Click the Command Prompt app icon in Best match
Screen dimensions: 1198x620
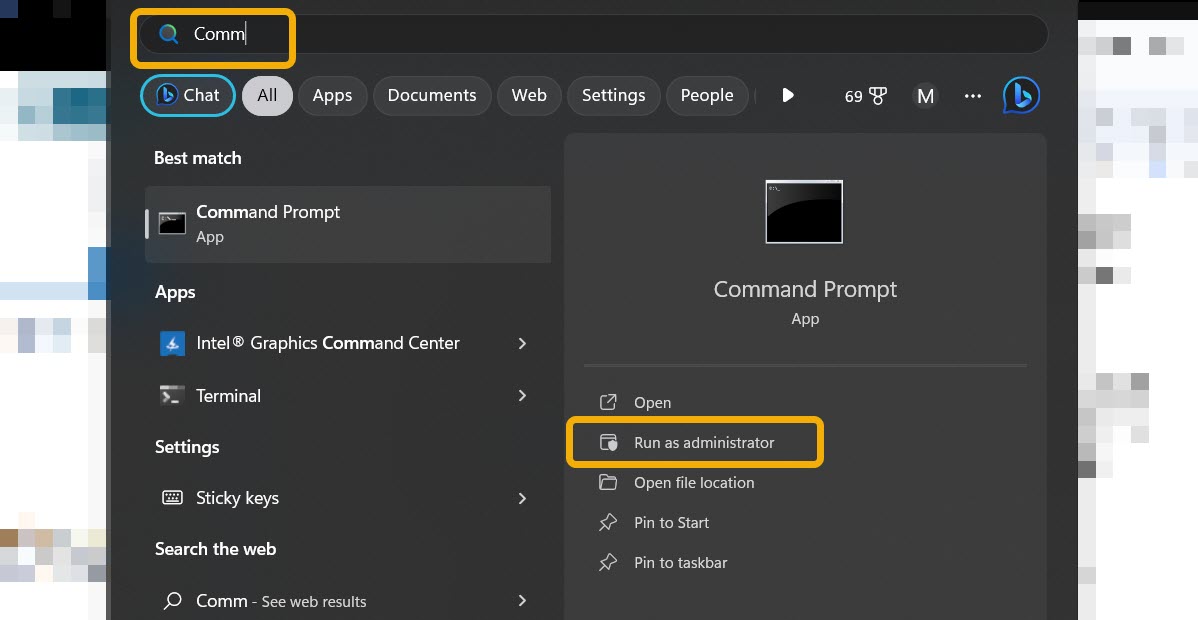click(172, 223)
